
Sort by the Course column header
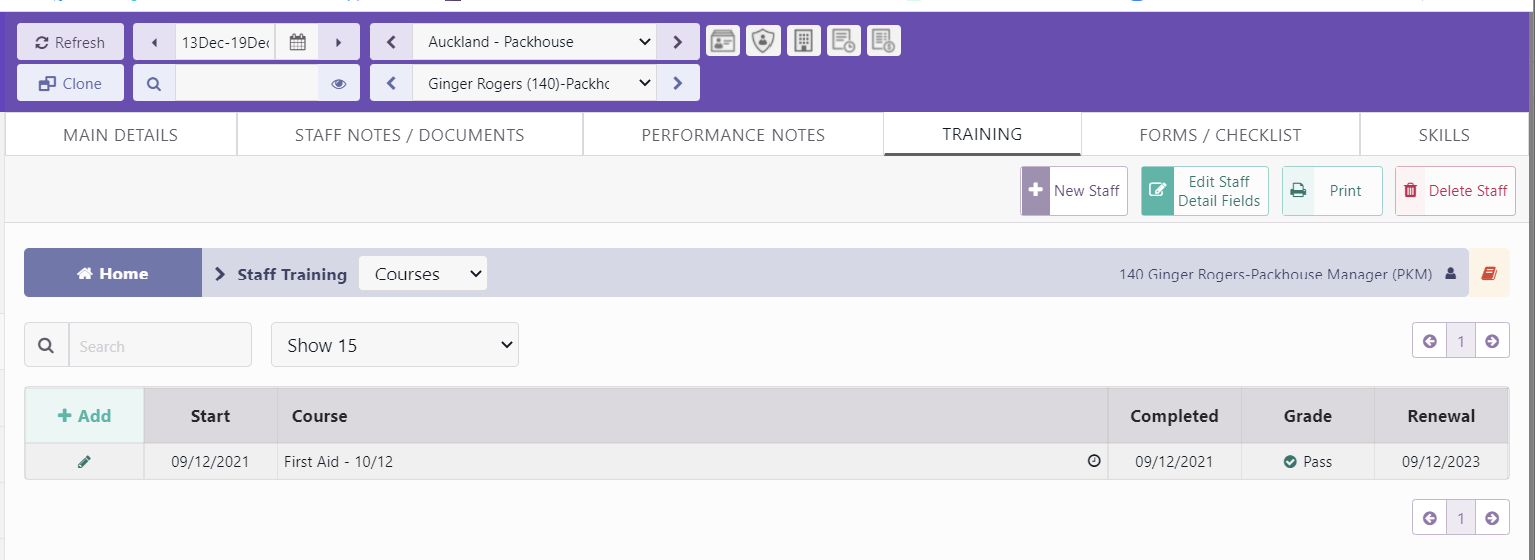tap(692, 416)
